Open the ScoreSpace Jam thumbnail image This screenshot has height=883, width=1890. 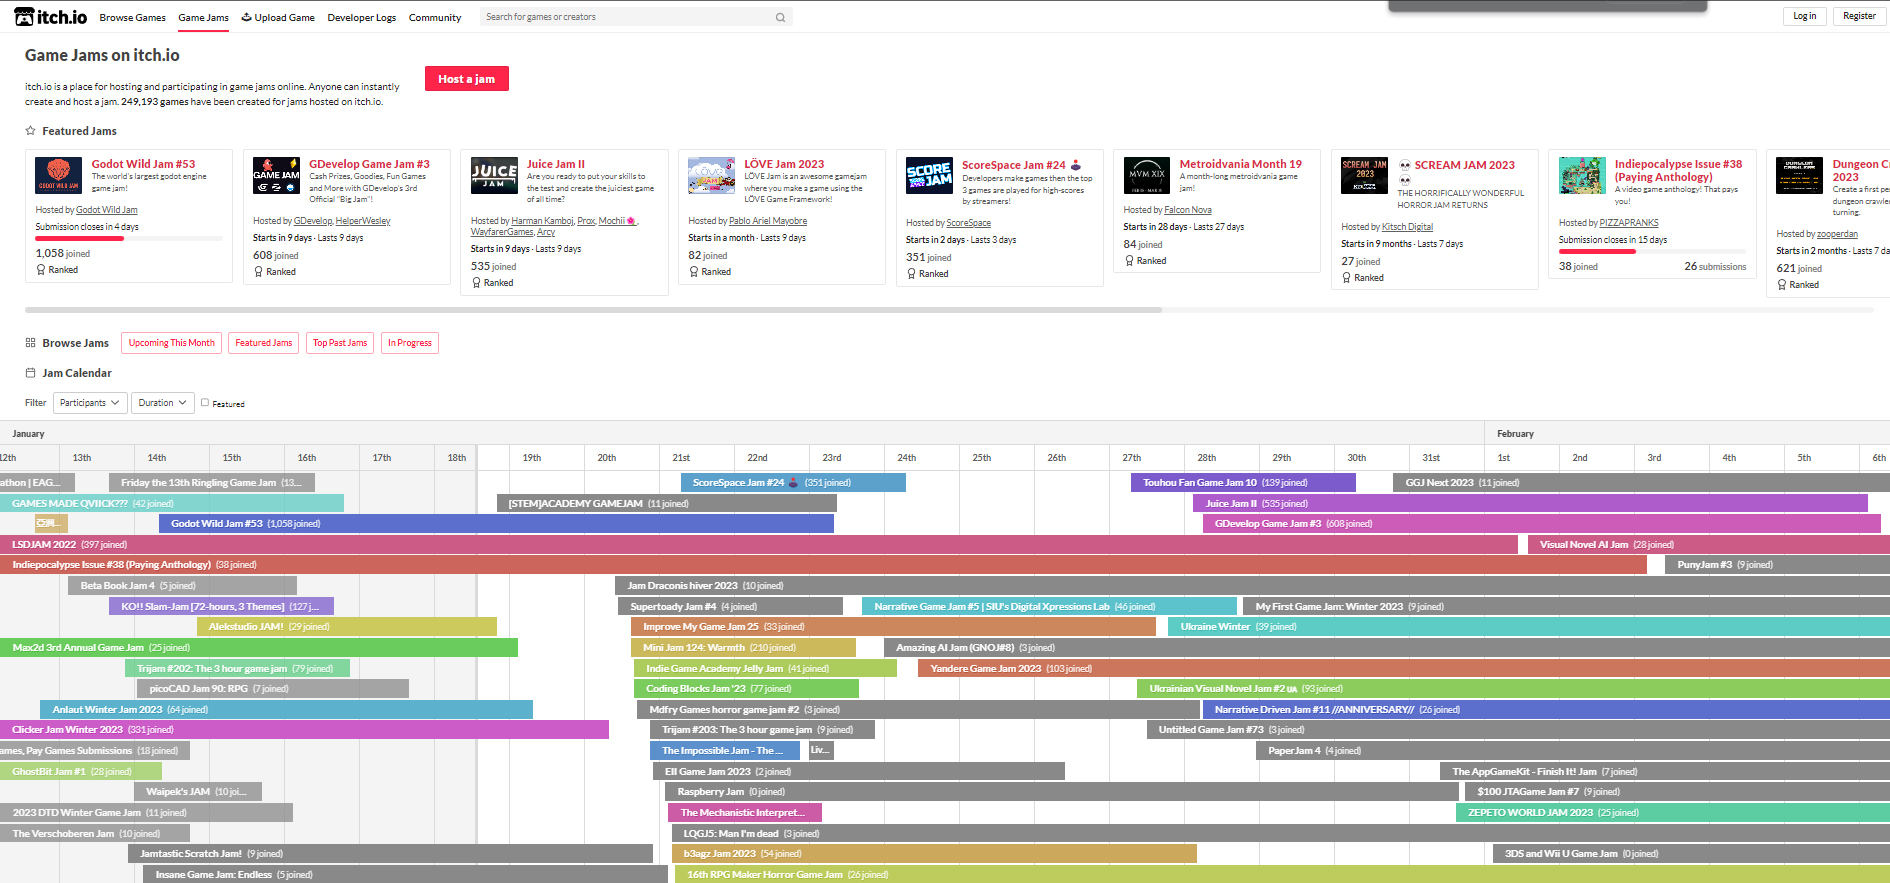coord(930,175)
